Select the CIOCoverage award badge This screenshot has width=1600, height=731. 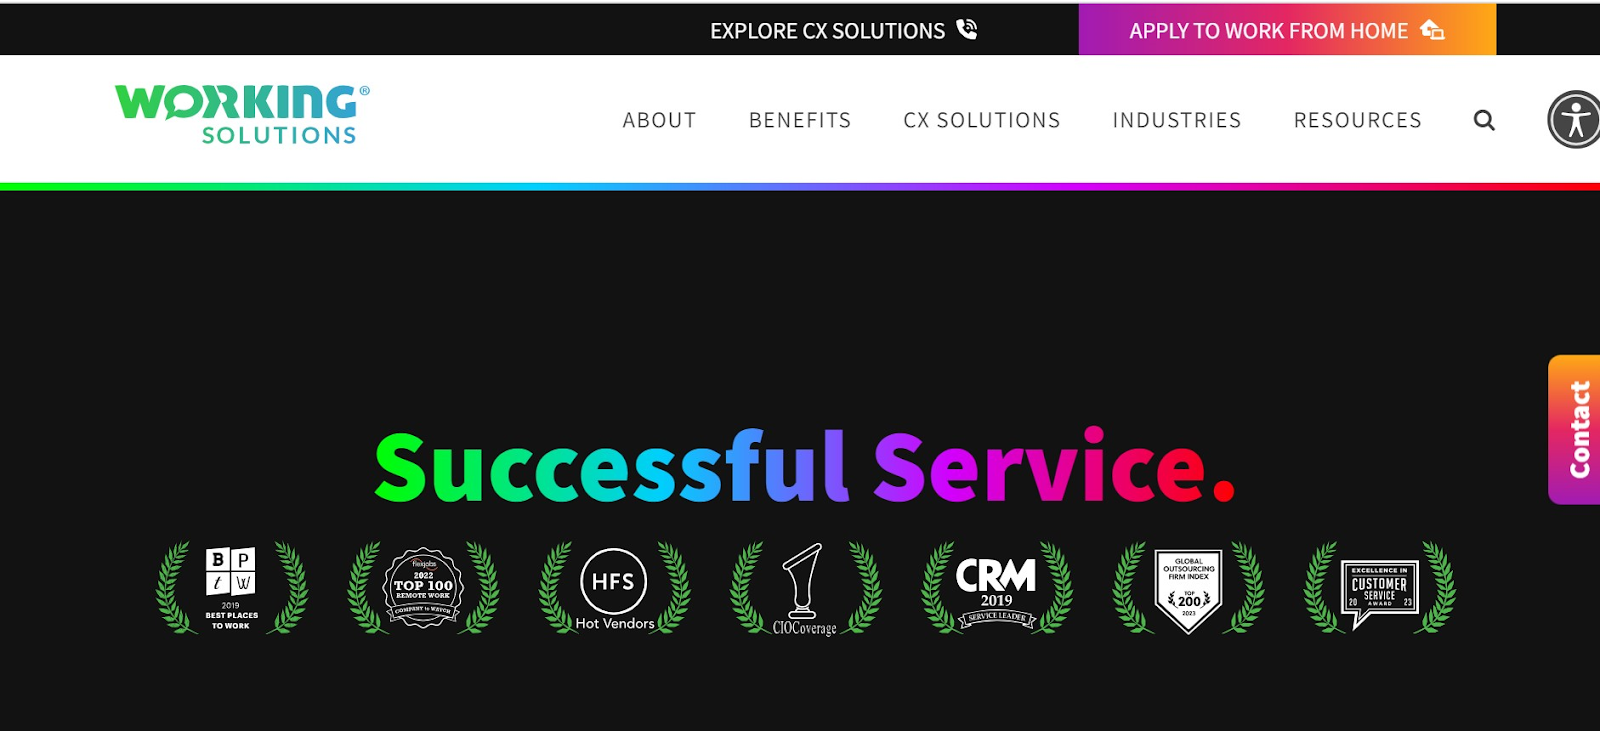point(805,588)
